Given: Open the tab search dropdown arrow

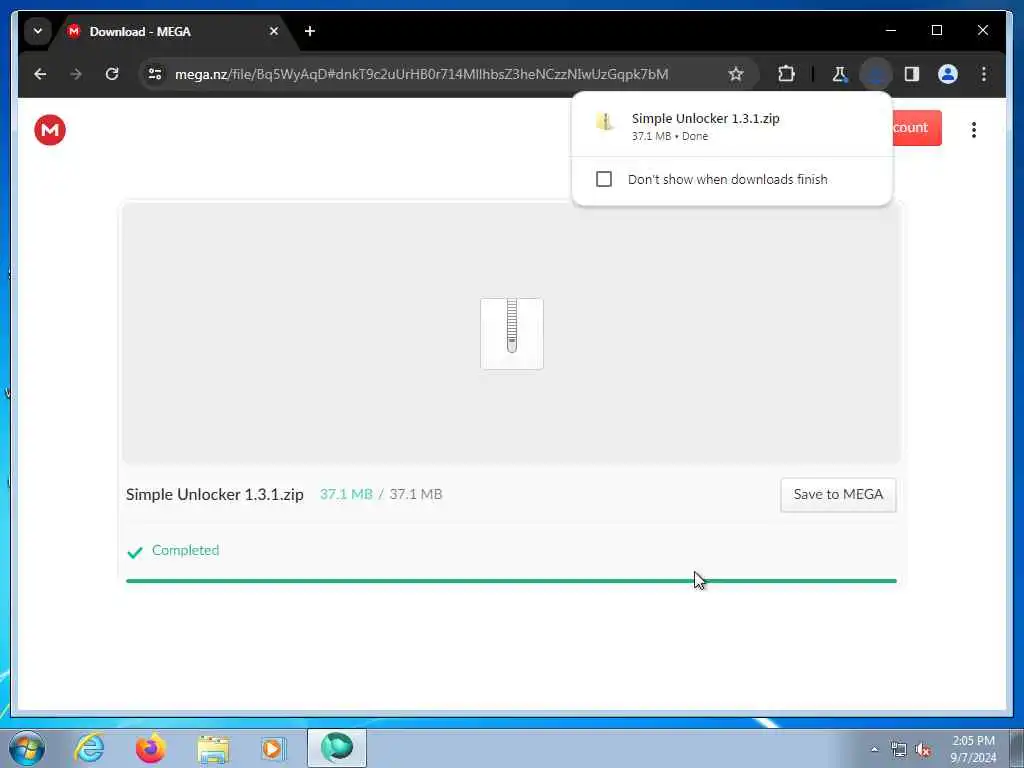Looking at the screenshot, I should point(38,31).
